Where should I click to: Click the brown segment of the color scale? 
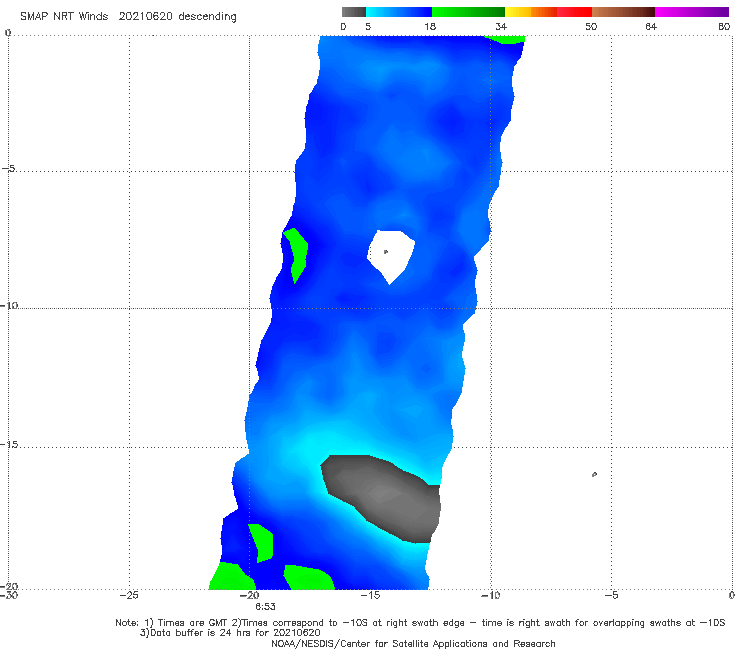pos(623,12)
